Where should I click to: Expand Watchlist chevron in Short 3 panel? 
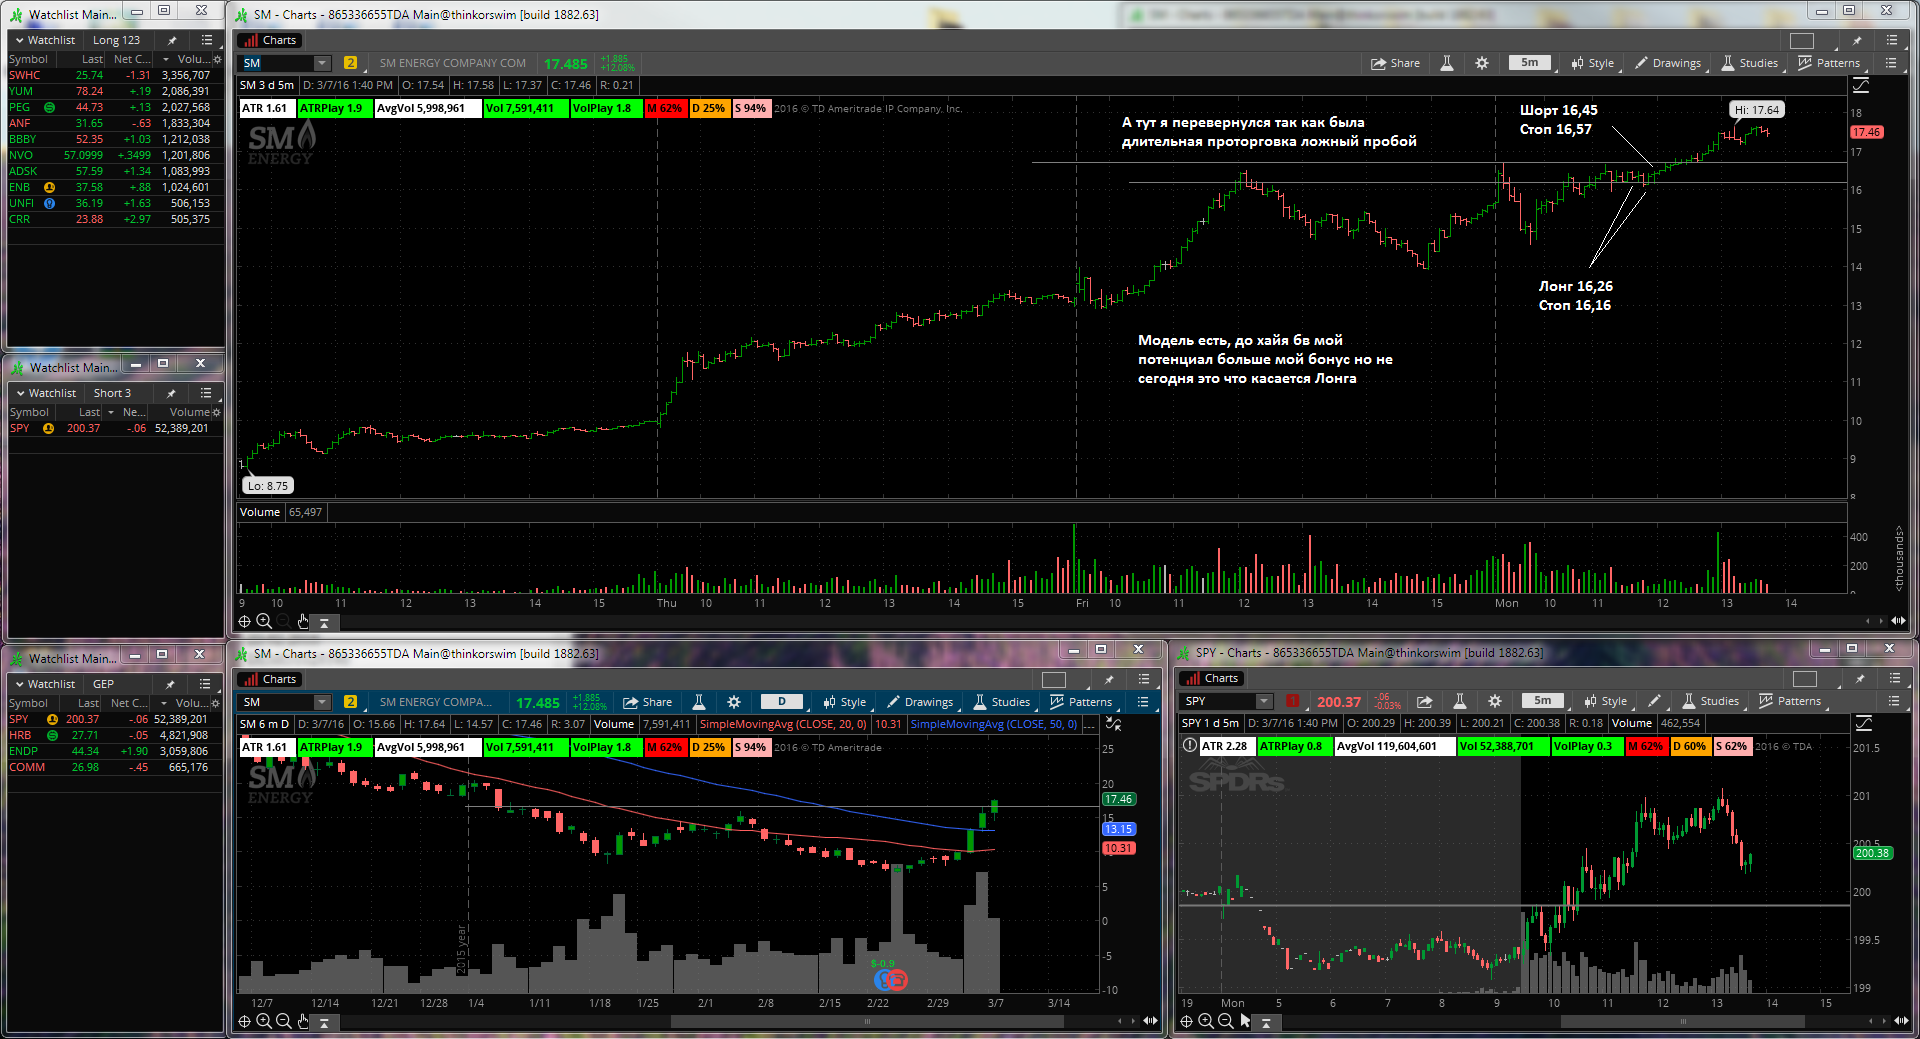[x=20, y=393]
